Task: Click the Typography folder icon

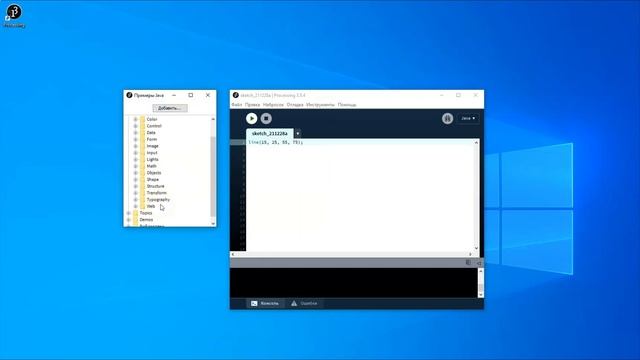Action: pyautogui.click(x=142, y=200)
